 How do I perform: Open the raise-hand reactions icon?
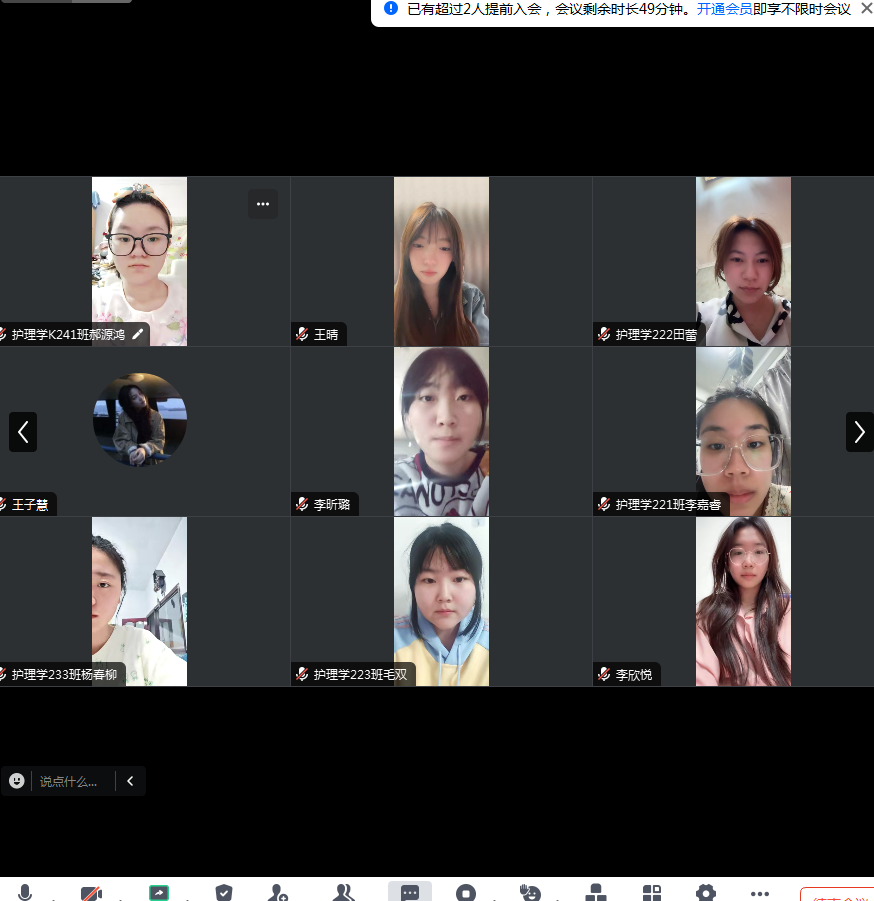pos(530,892)
